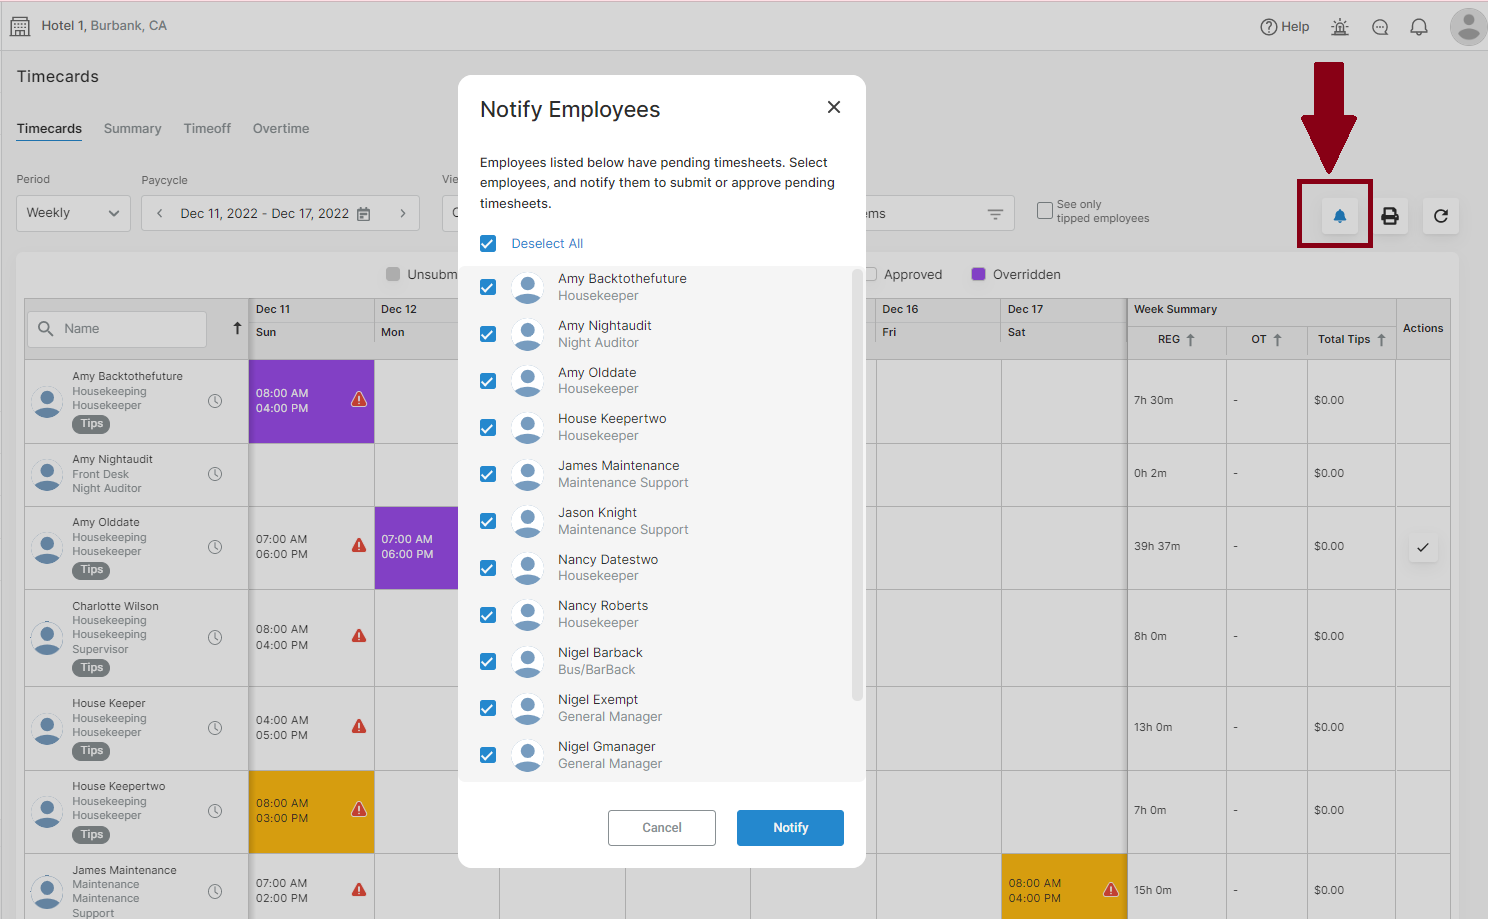The height and width of the screenshot is (919, 1488).
Task: Cancel the Notify Employees dialog
Action: click(x=662, y=828)
